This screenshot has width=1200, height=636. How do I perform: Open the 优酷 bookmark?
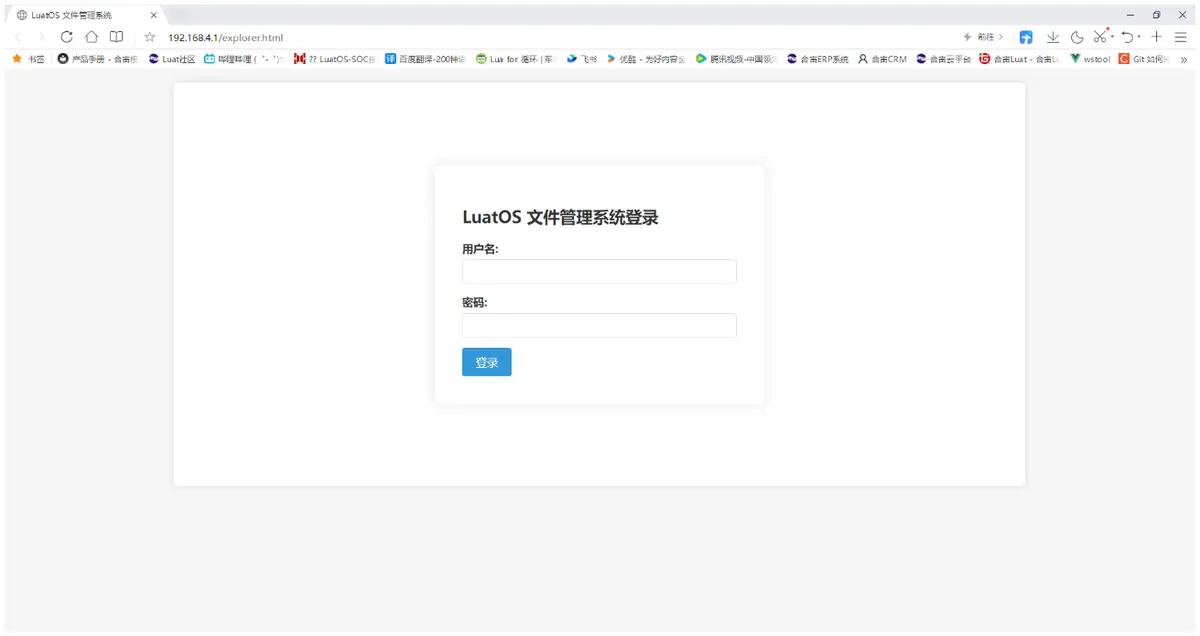(x=646, y=59)
